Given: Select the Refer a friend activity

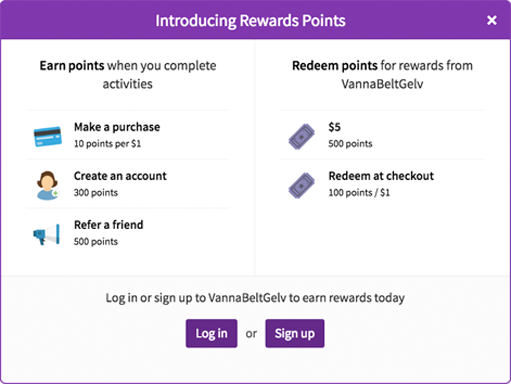Looking at the screenshot, I should point(109,225).
